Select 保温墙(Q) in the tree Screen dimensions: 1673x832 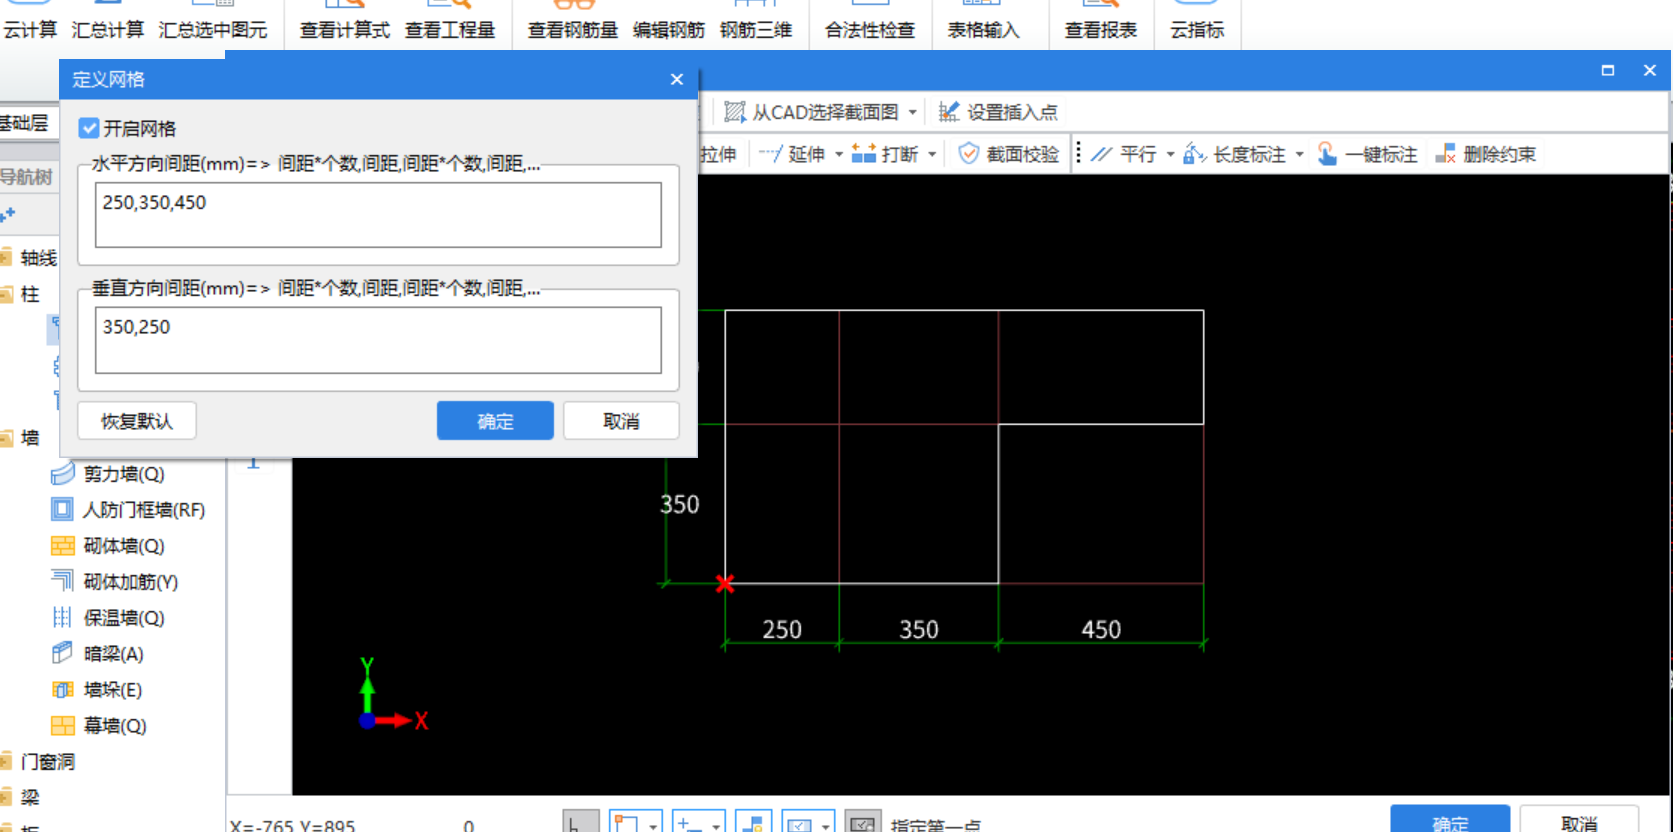108,618
